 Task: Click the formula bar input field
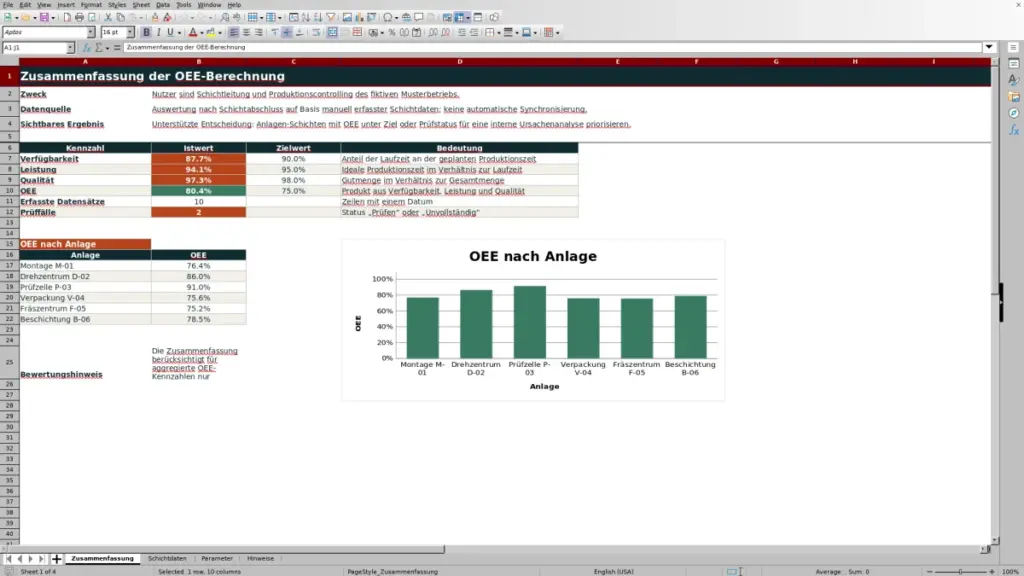click(x=552, y=48)
